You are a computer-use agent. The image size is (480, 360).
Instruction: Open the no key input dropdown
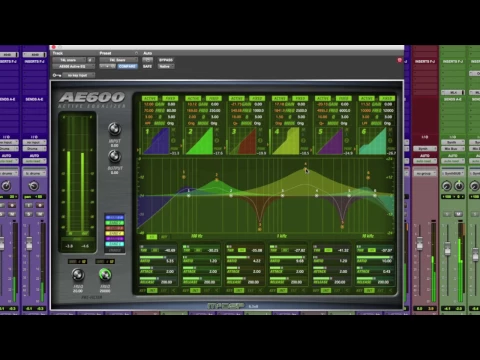[x=79, y=75]
